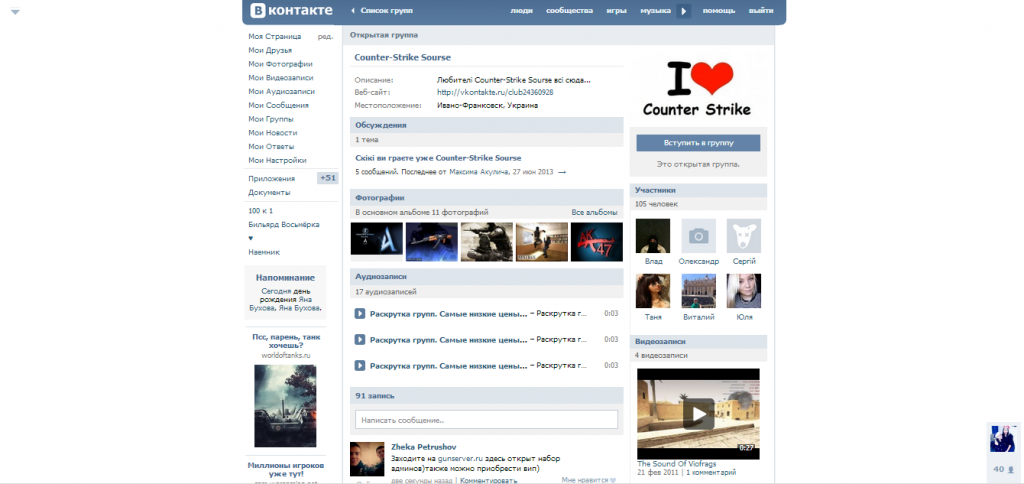This screenshot has height=484, width=1024.
Task: Open Сергій's dog placeholder avatar
Action: (x=743, y=236)
